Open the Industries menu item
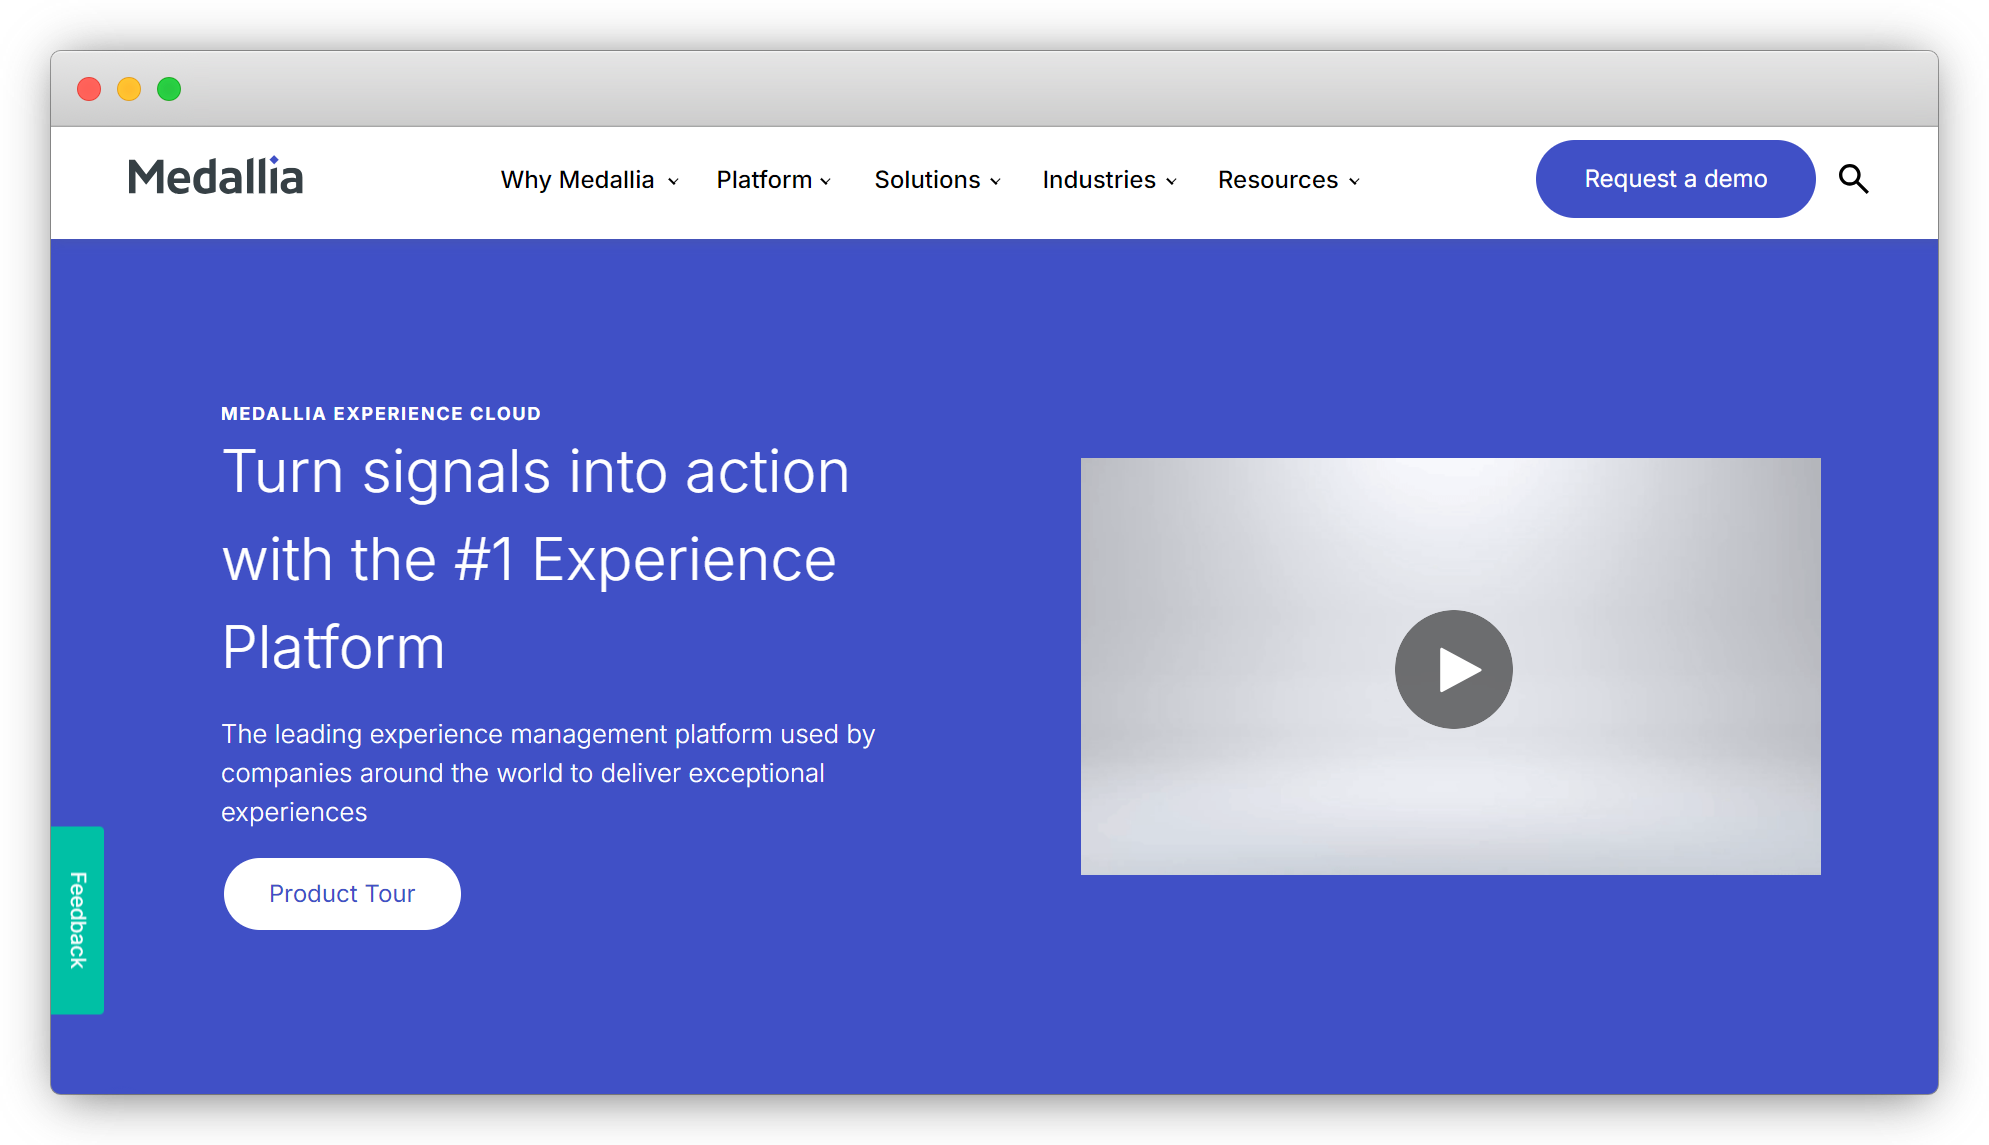Viewport: 1989px width, 1145px height. (x=1099, y=180)
